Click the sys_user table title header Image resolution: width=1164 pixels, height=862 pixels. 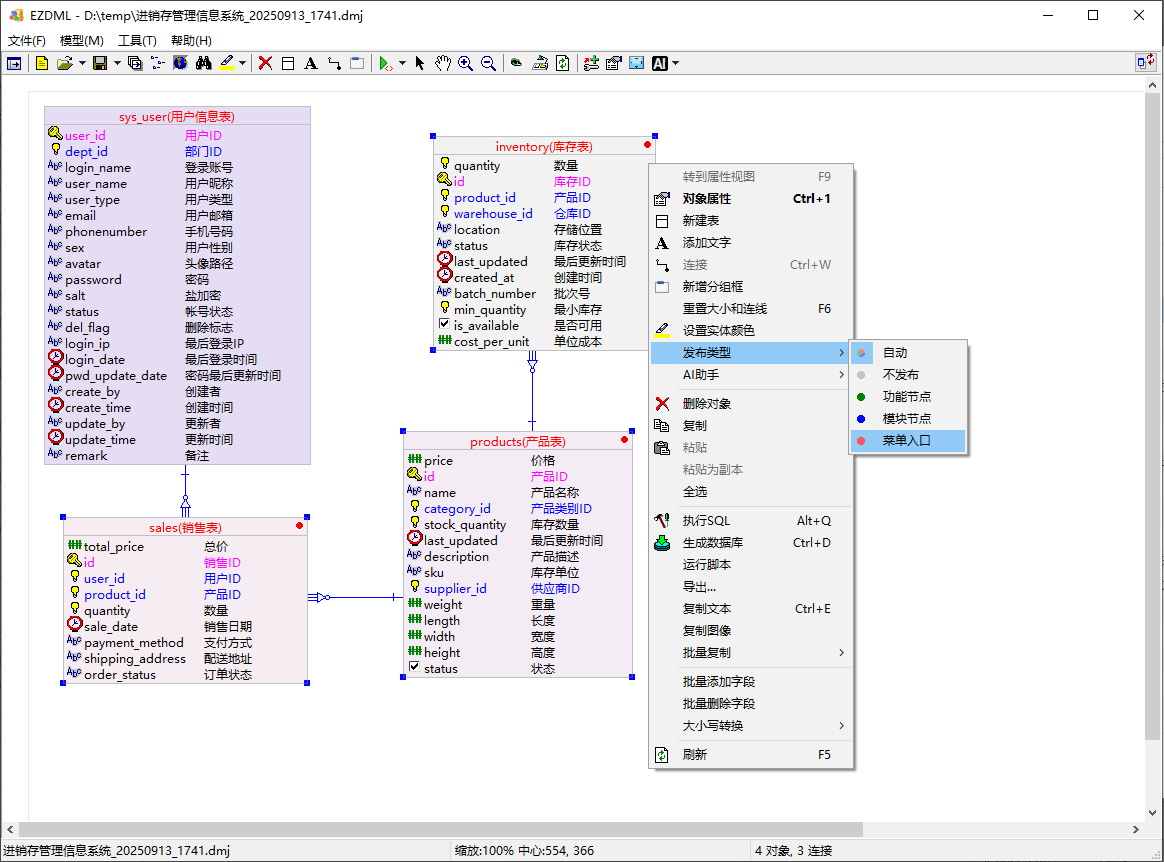click(x=177, y=116)
